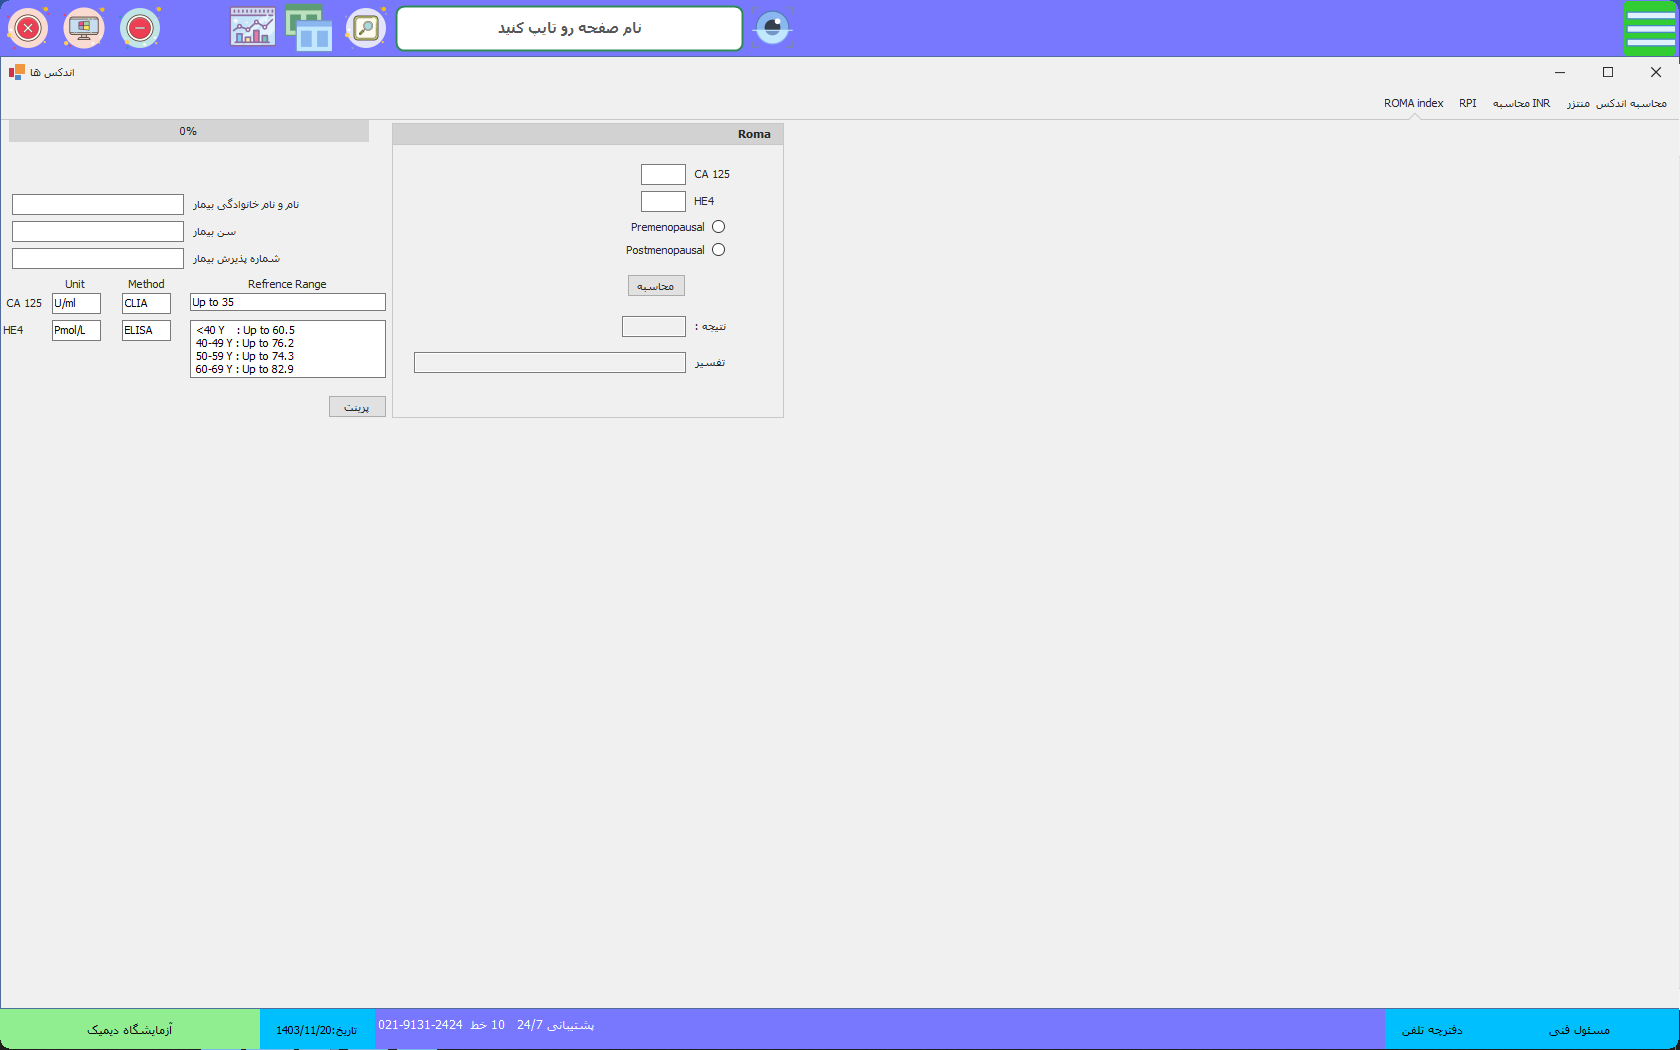Select the Premenopausal radio button
The height and width of the screenshot is (1050, 1680).
point(718,227)
